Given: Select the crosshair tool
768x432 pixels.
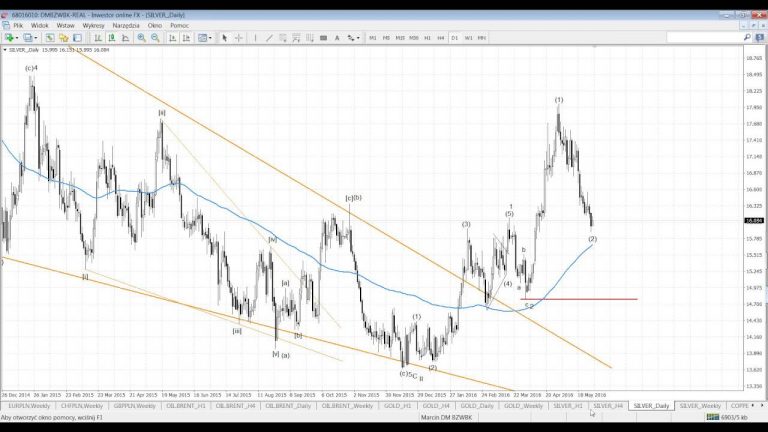Looking at the screenshot, I should point(239,38).
